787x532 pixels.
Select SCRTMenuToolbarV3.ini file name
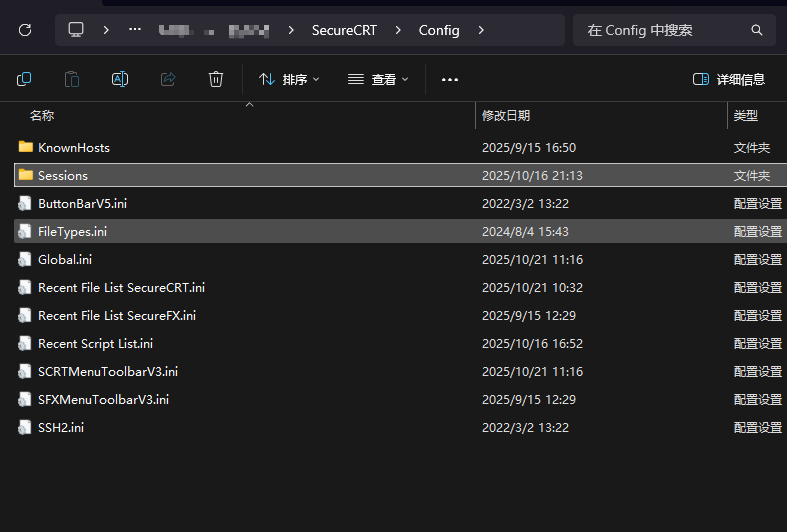(108, 372)
